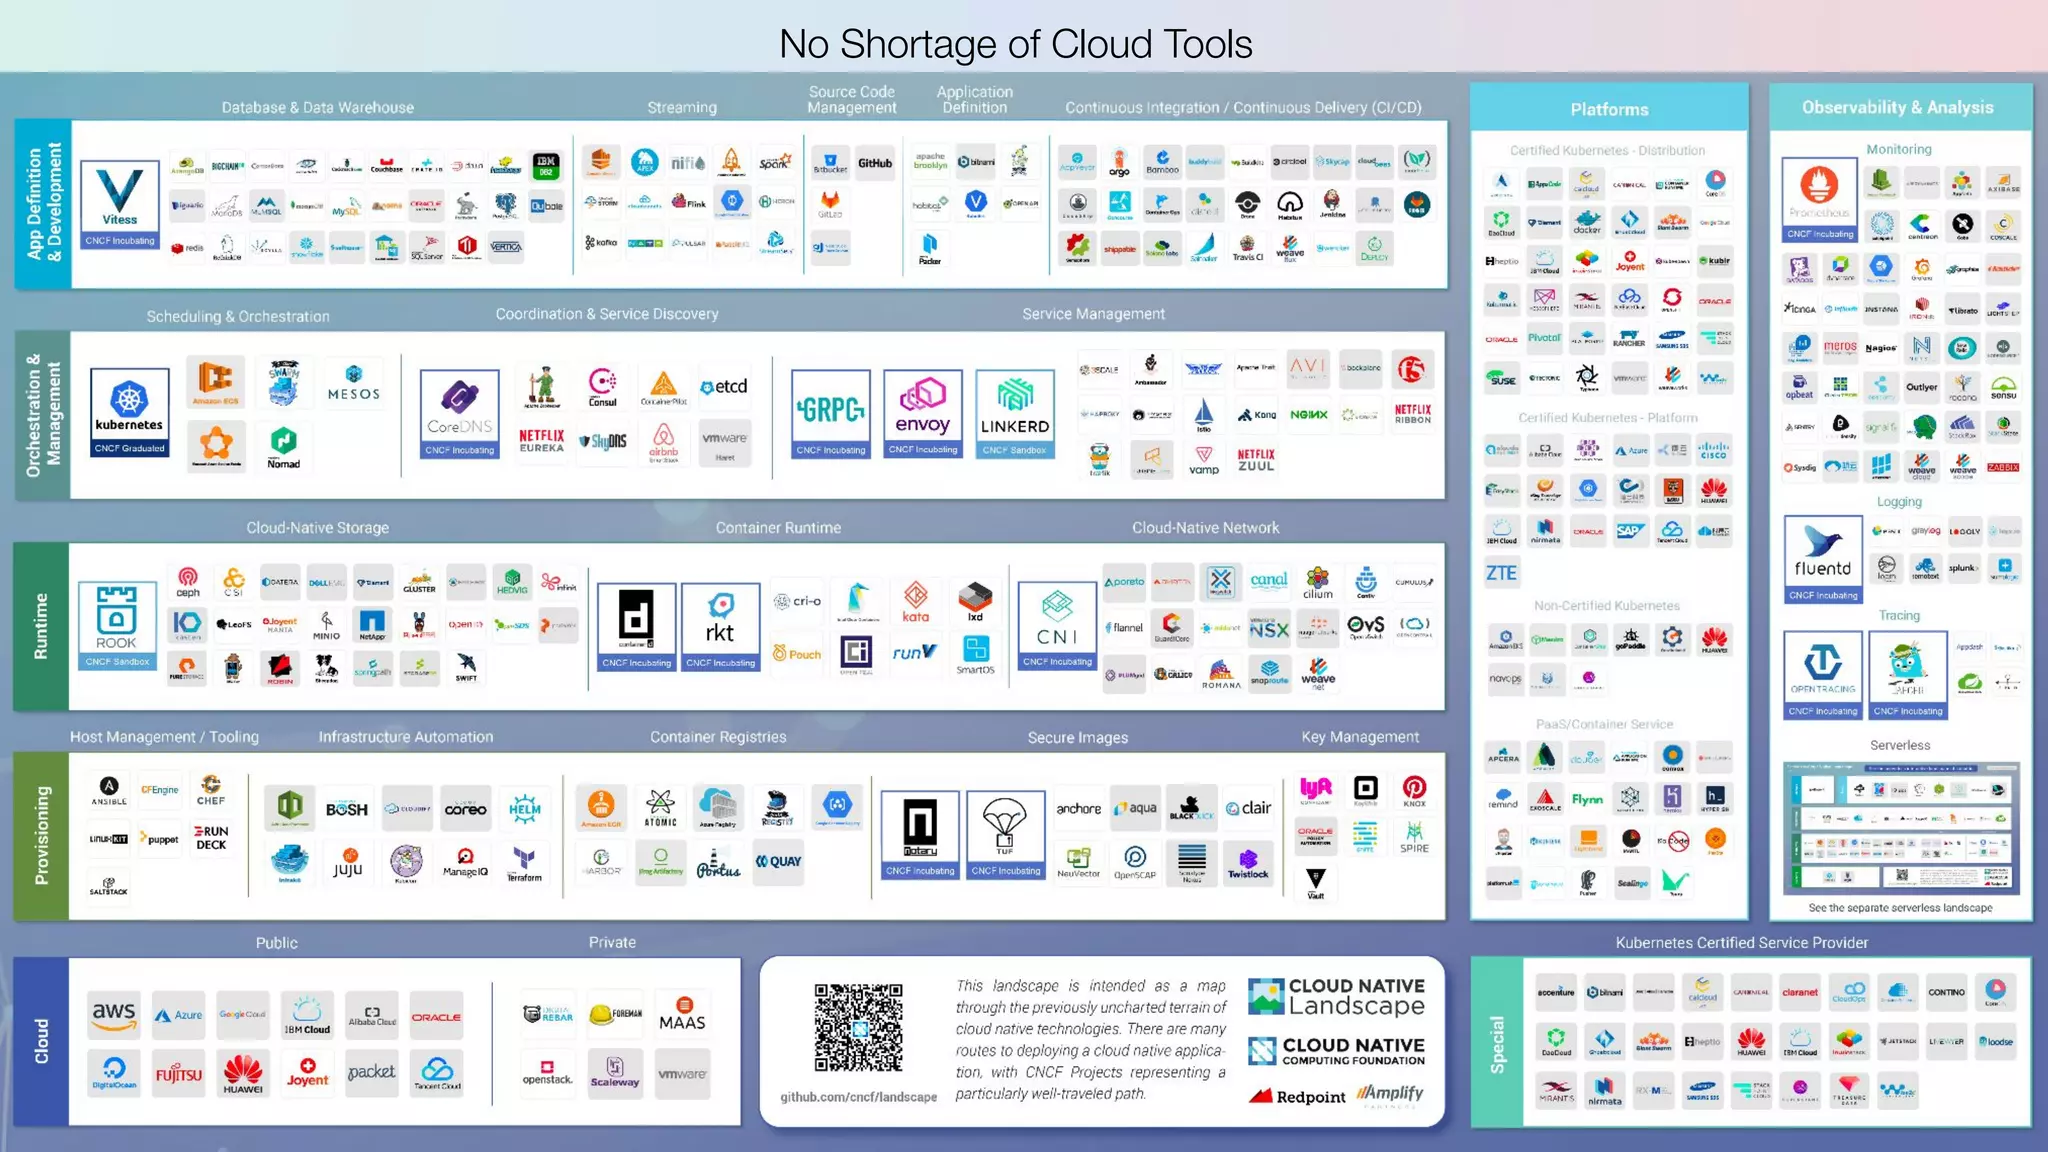Click the Platforms panel header
The width and height of the screenshot is (2048, 1152).
point(1609,109)
